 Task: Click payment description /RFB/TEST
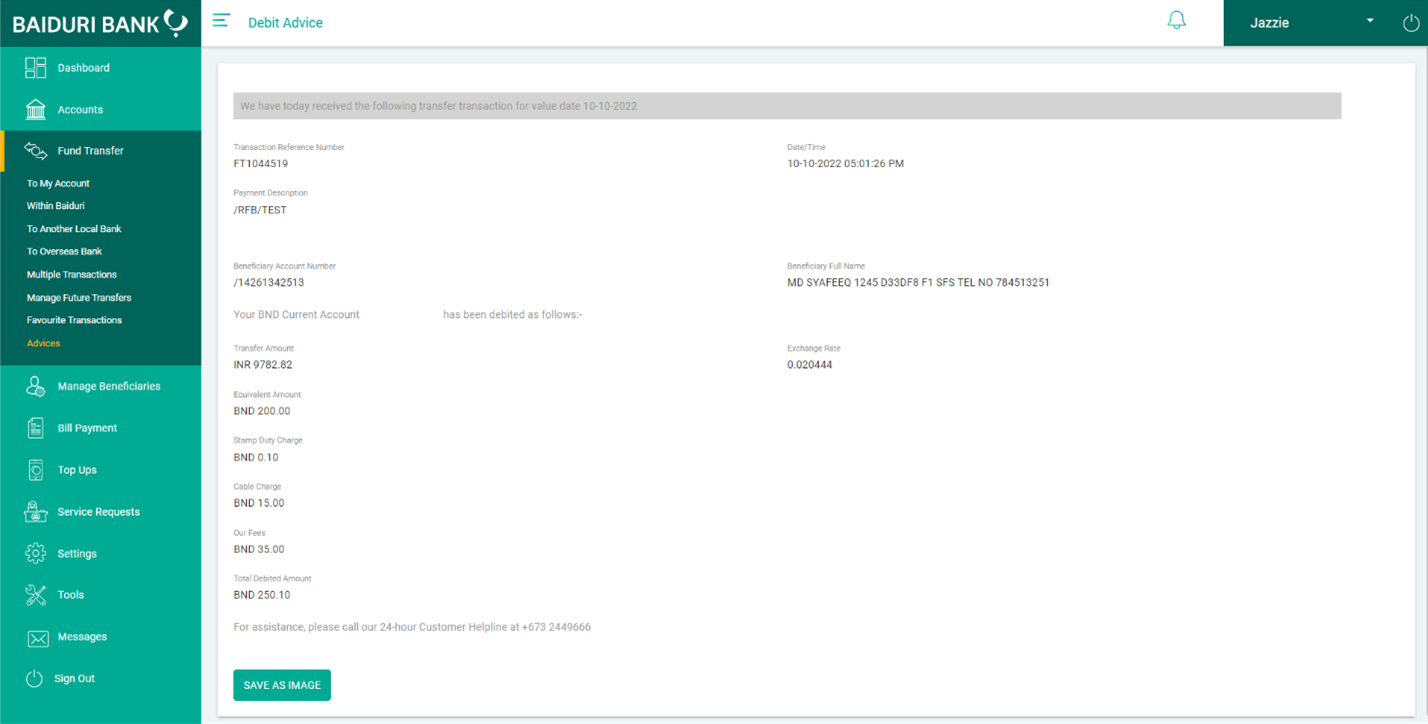point(260,210)
